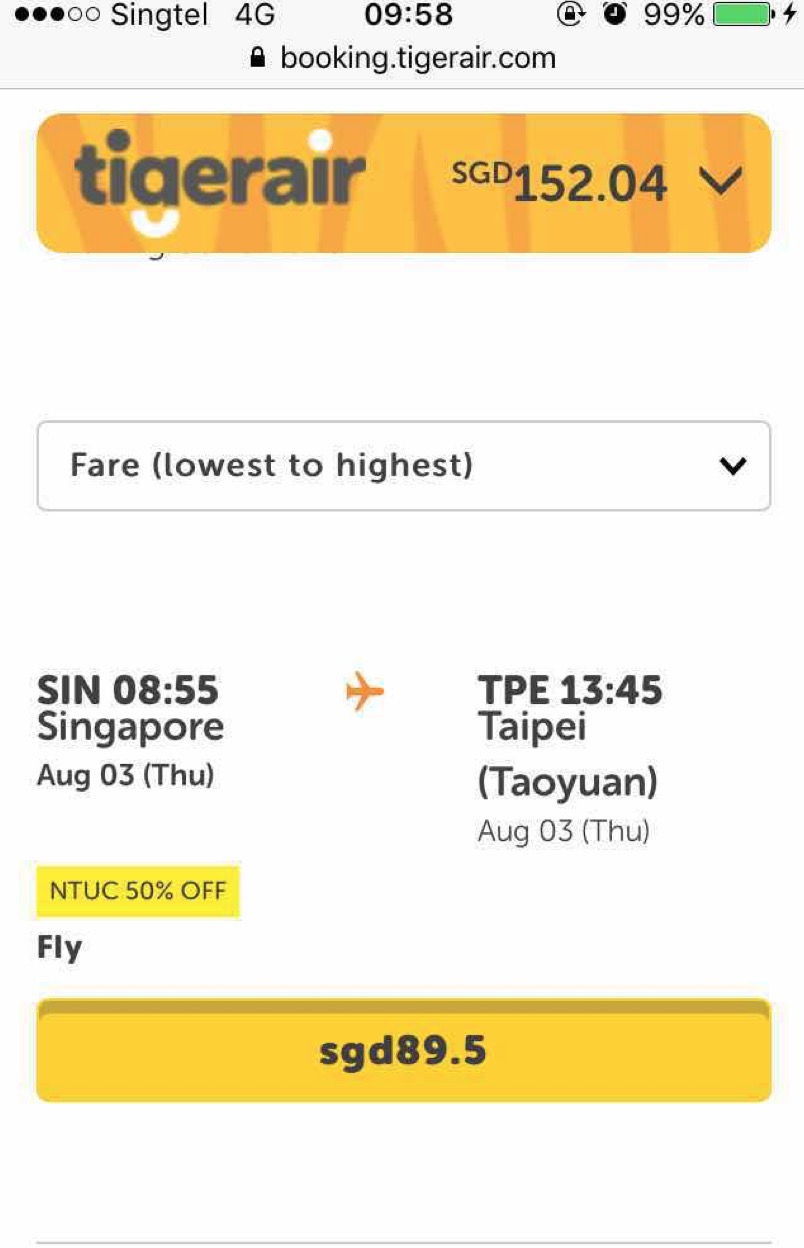Tap the Fly fare type label

coord(60,947)
